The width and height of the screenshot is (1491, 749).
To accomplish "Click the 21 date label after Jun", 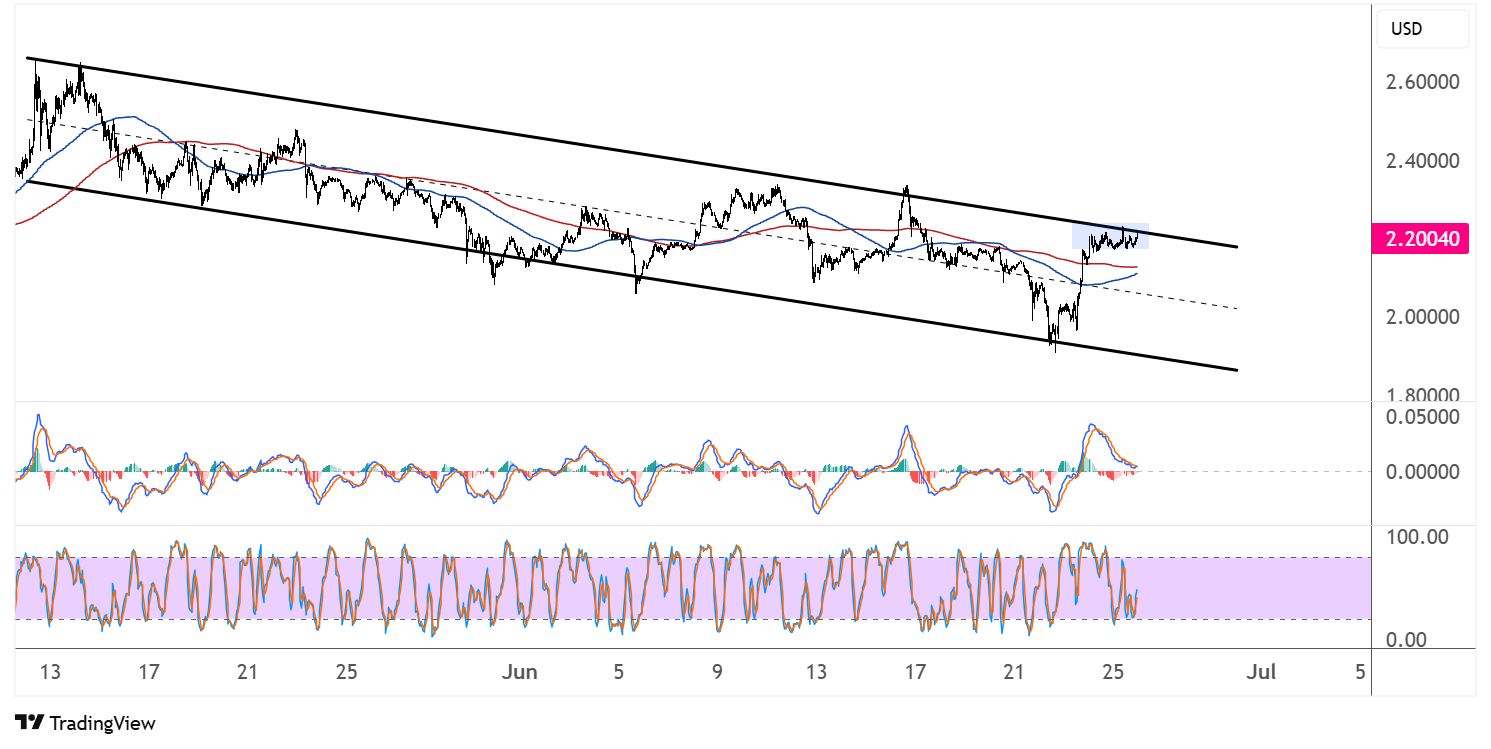I will click(x=1015, y=672).
